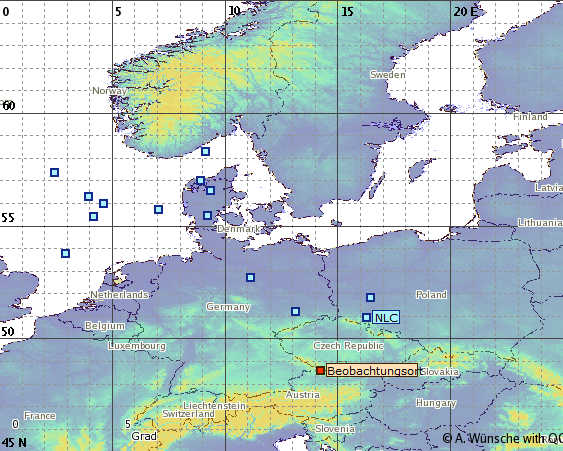This screenshot has height=451, width=563.
Task: Click the NLC label box
Action: coord(386,317)
